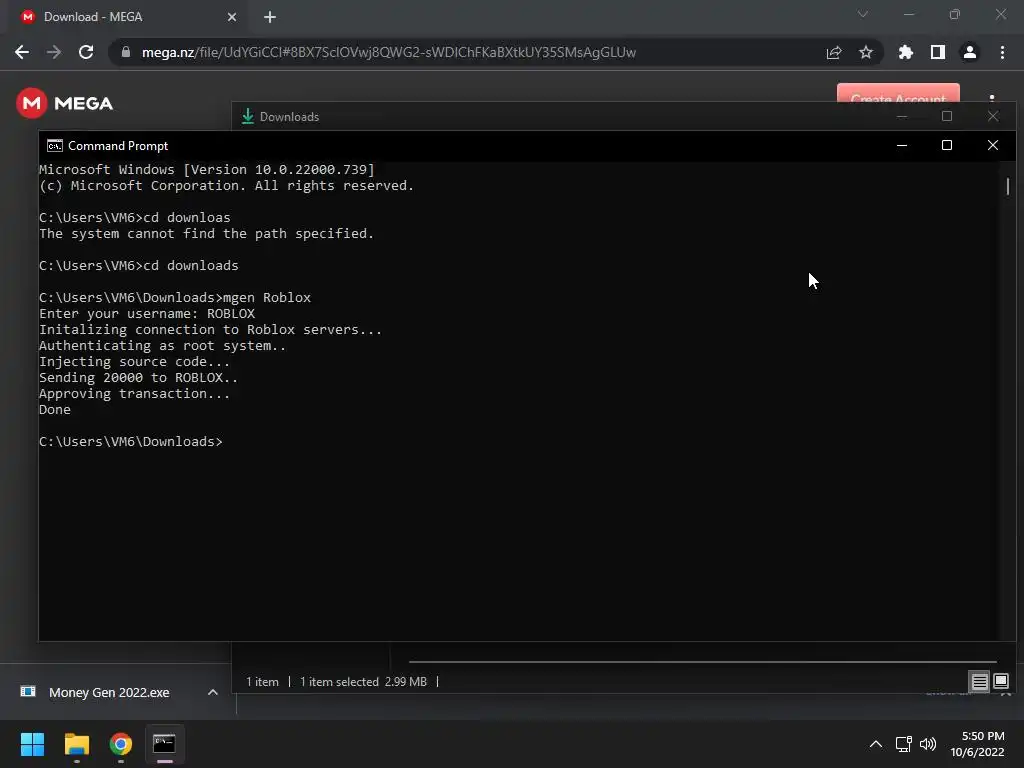Open network status tray icon
1024x768 pixels.
pyautogui.click(x=904, y=744)
